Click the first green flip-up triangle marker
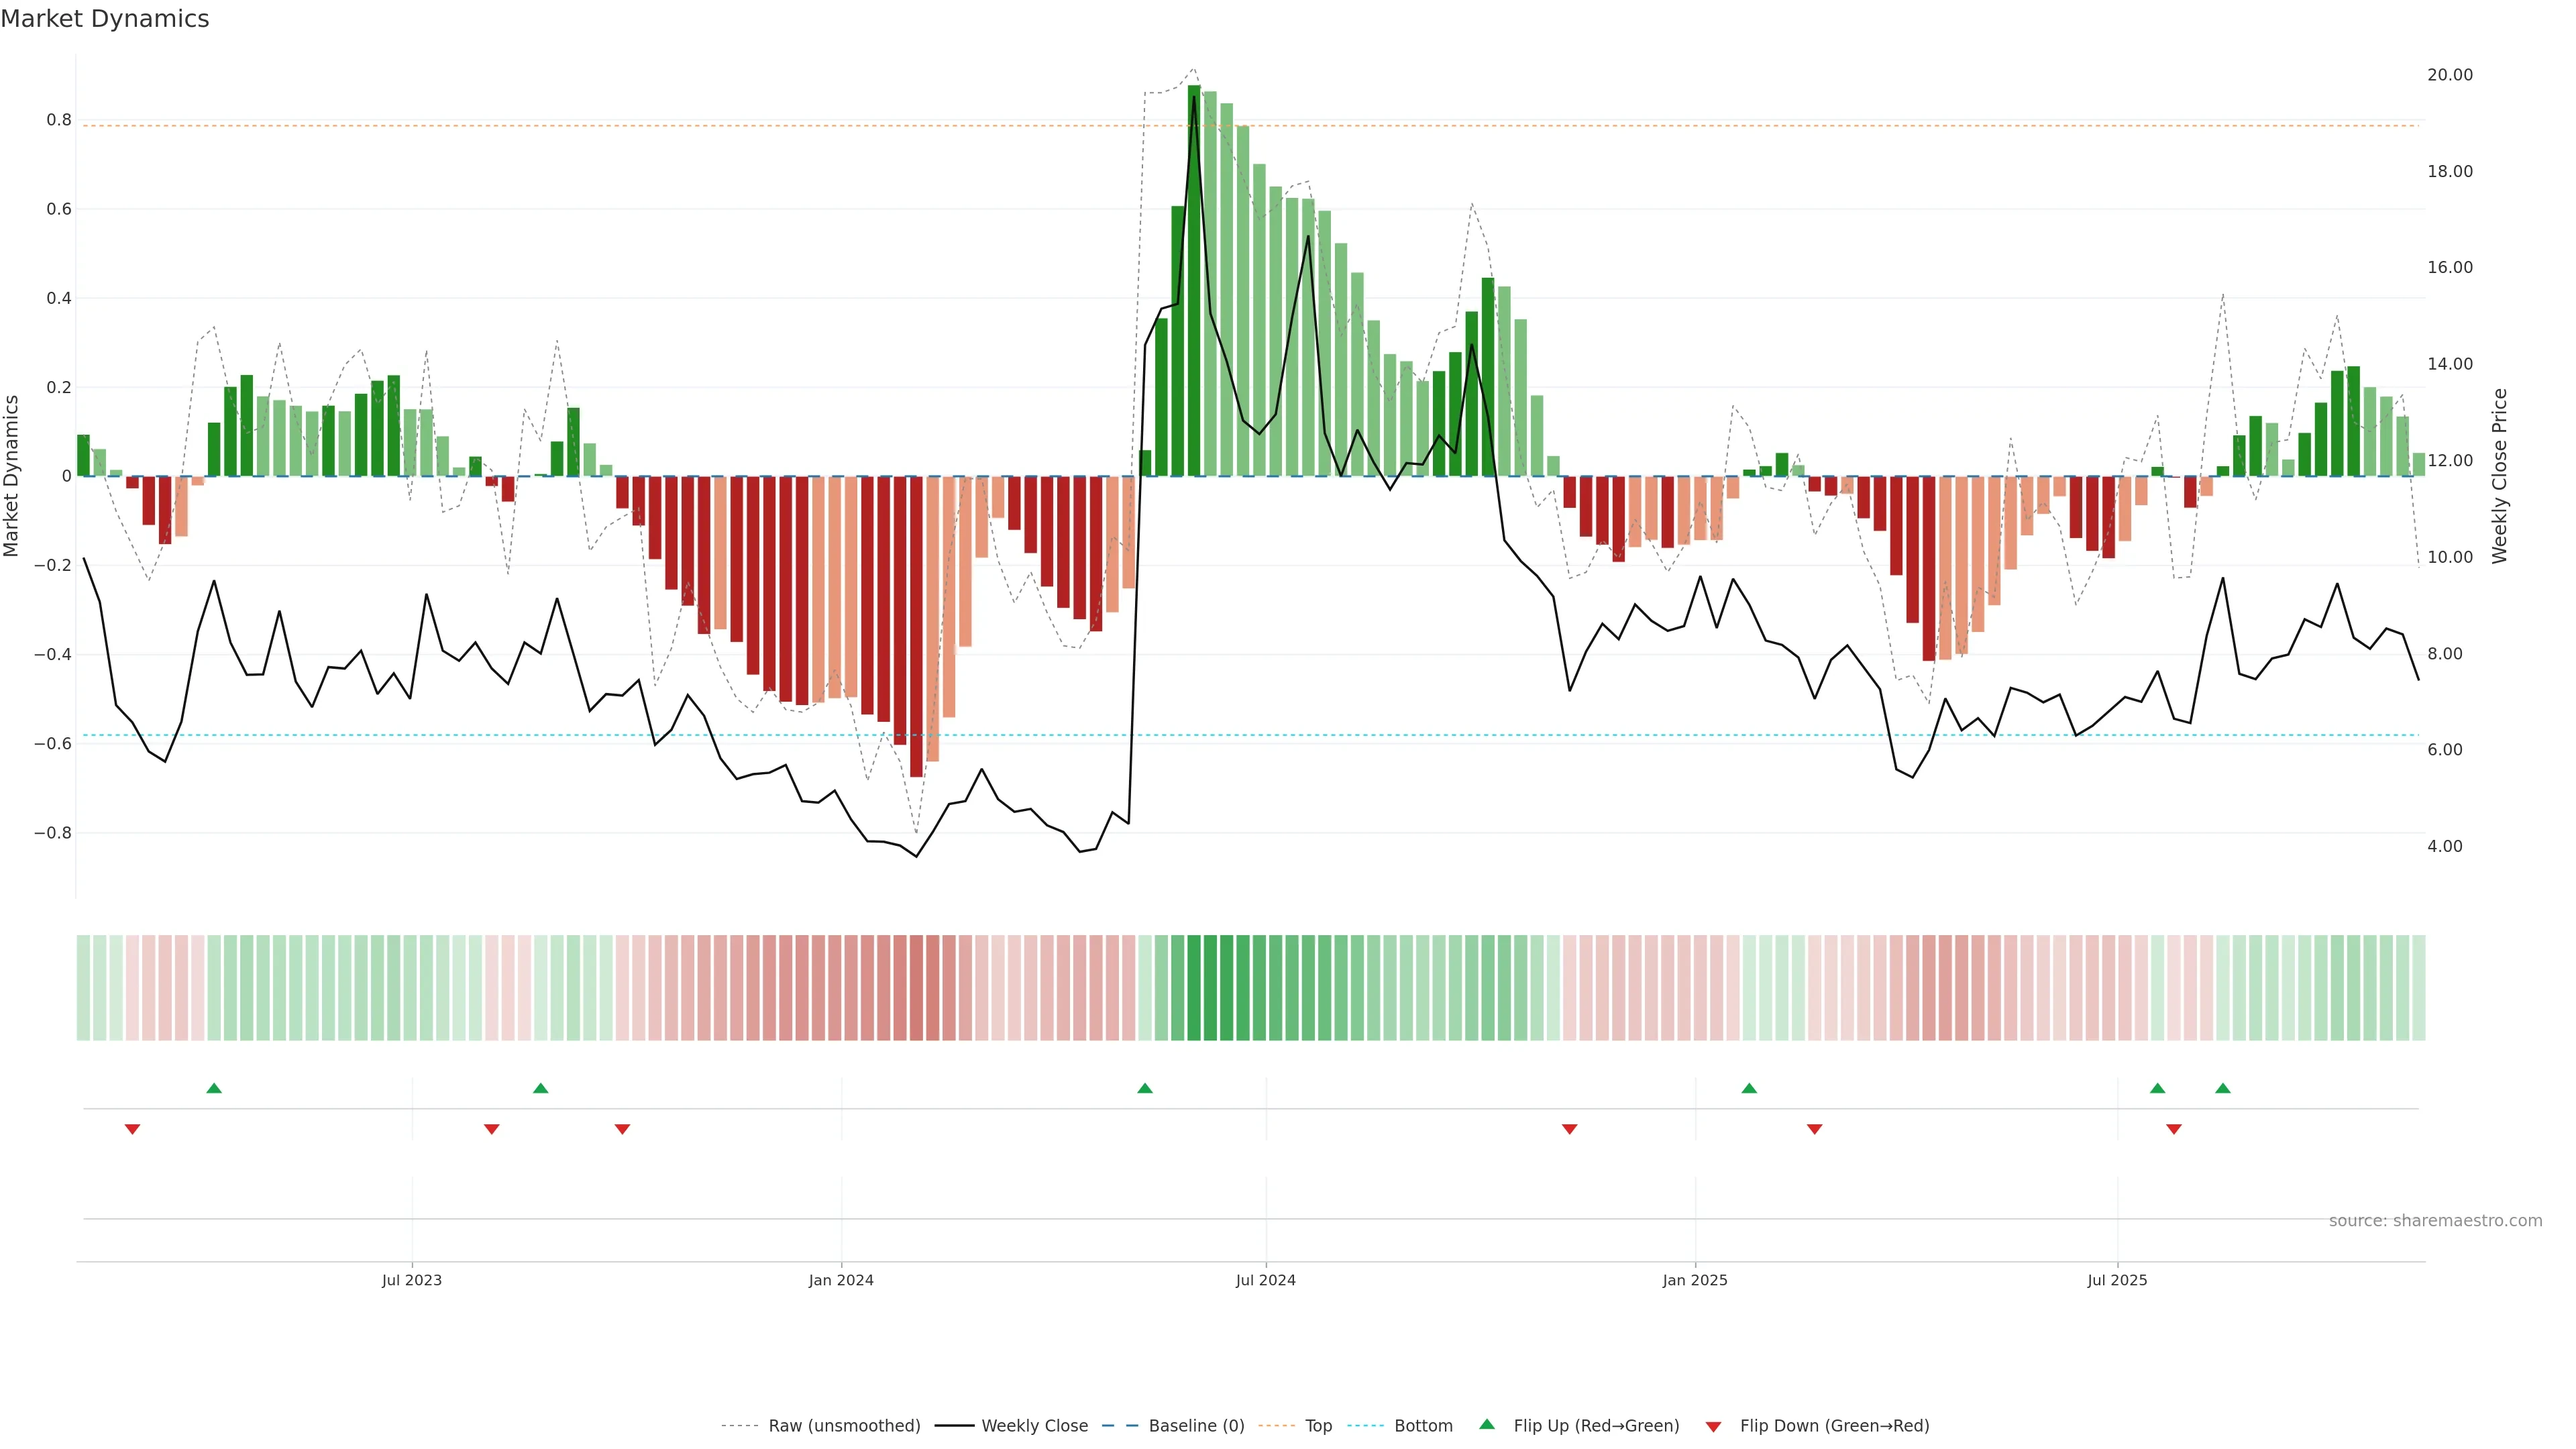 click(214, 1088)
